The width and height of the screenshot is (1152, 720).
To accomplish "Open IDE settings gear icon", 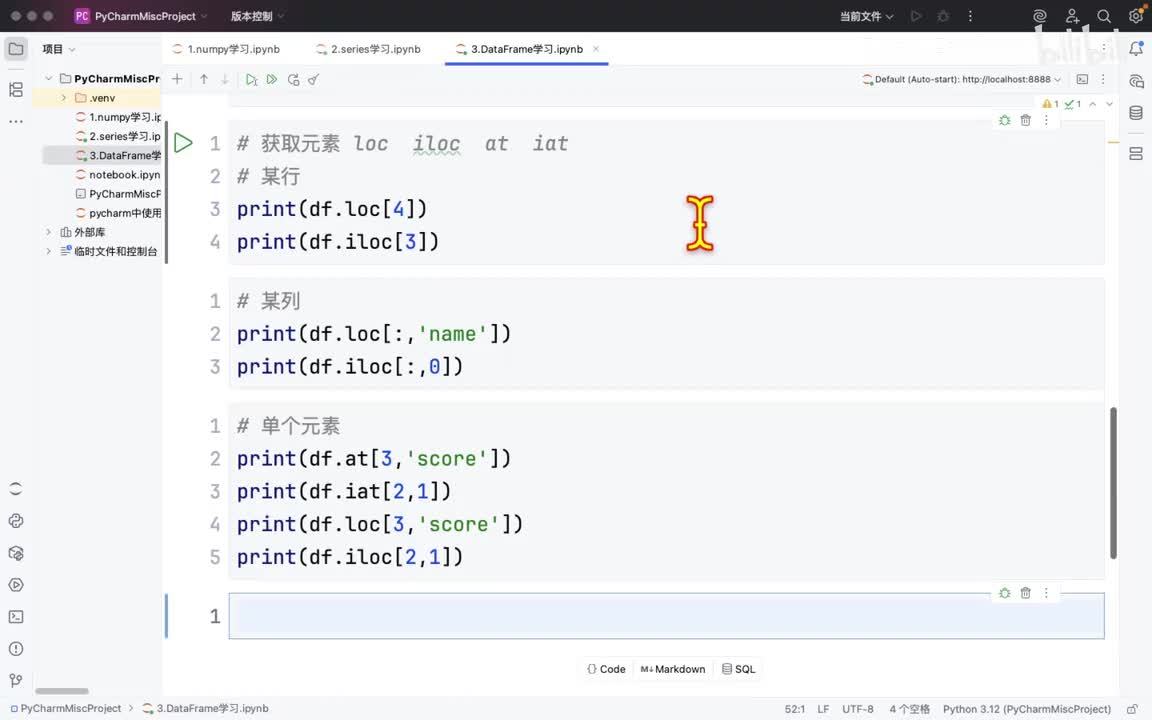I will tap(1136, 15).
